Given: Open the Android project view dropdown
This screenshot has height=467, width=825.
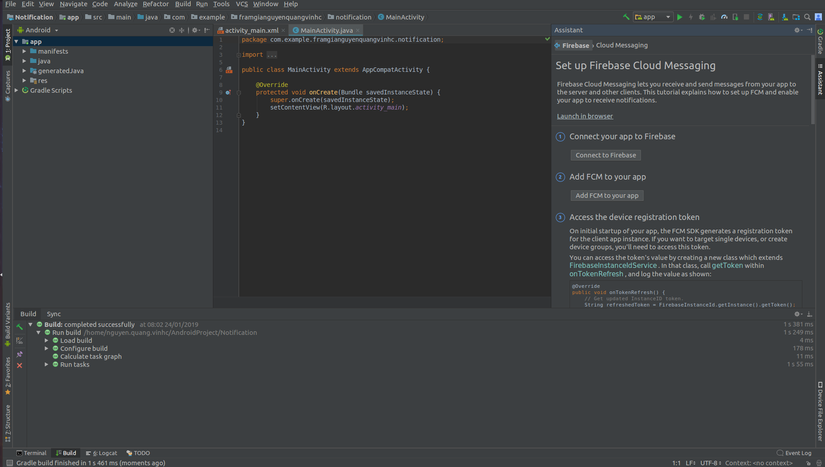Looking at the screenshot, I should [x=41, y=30].
